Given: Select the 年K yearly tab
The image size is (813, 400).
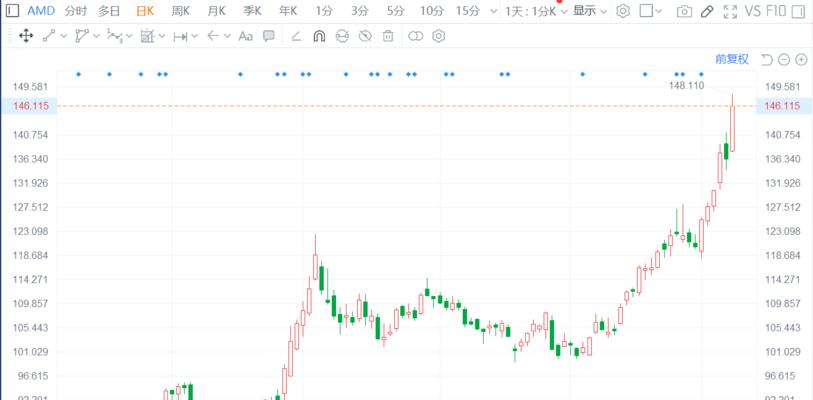Looking at the screenshot, I should click(x=288, y=11).
